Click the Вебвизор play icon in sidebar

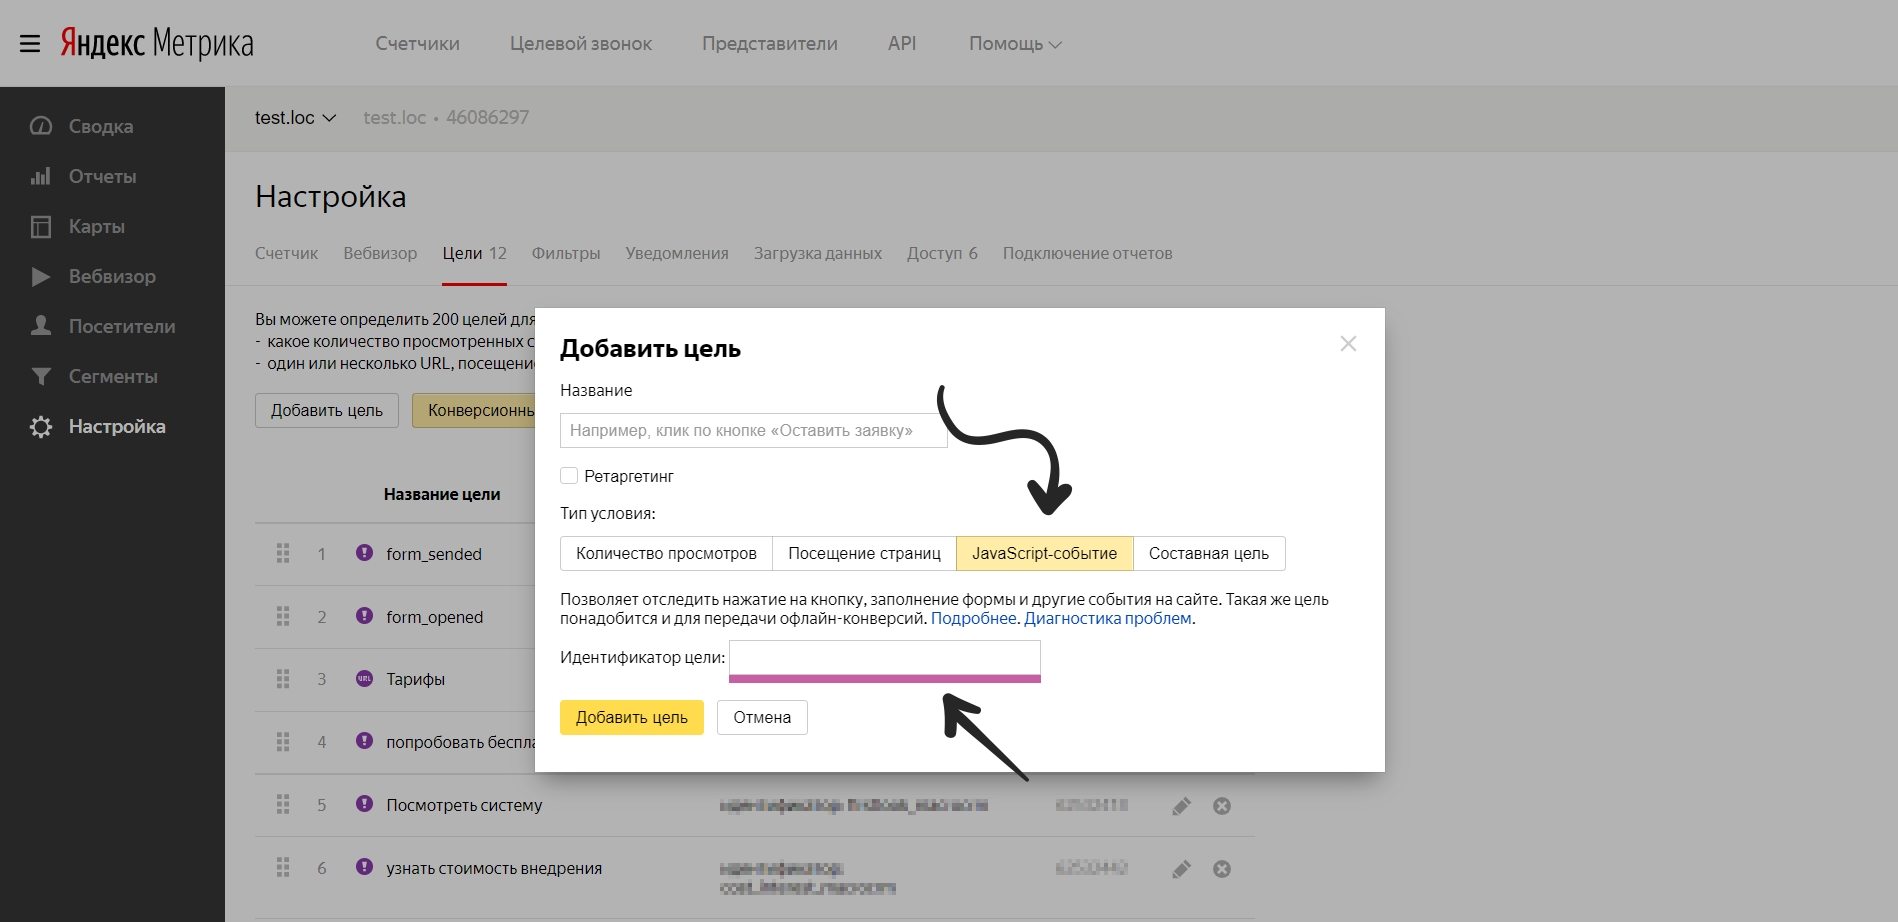coord(41,276)
